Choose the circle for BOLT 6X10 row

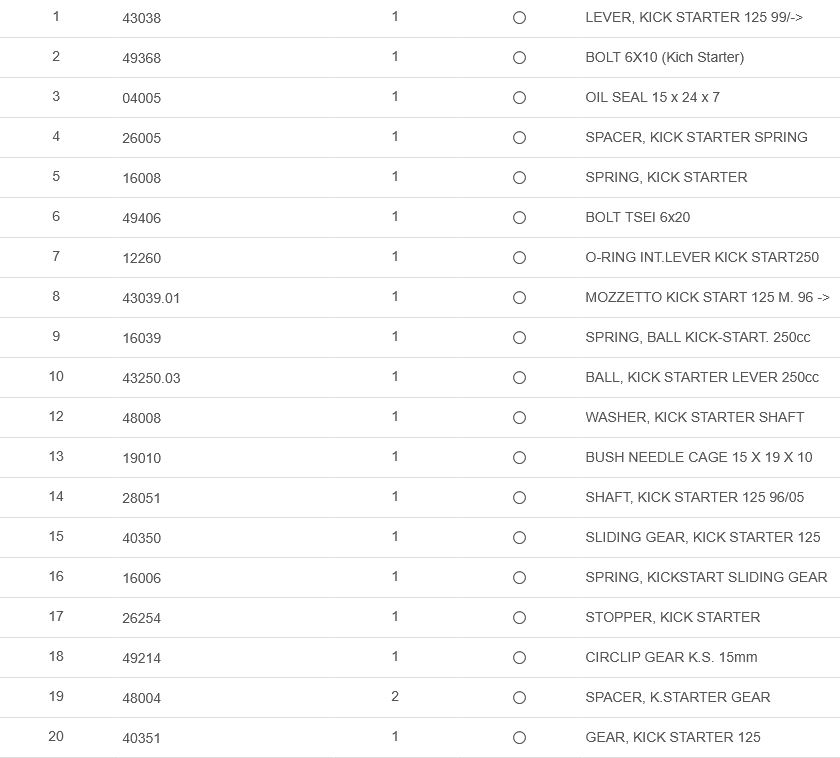[519, 58]
